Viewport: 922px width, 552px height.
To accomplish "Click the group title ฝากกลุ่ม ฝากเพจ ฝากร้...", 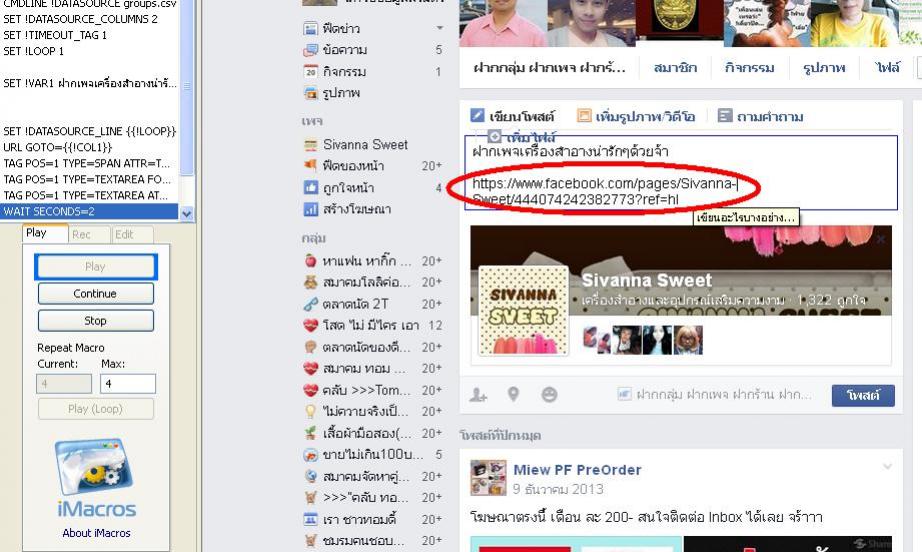I will (x=549, y=68).
